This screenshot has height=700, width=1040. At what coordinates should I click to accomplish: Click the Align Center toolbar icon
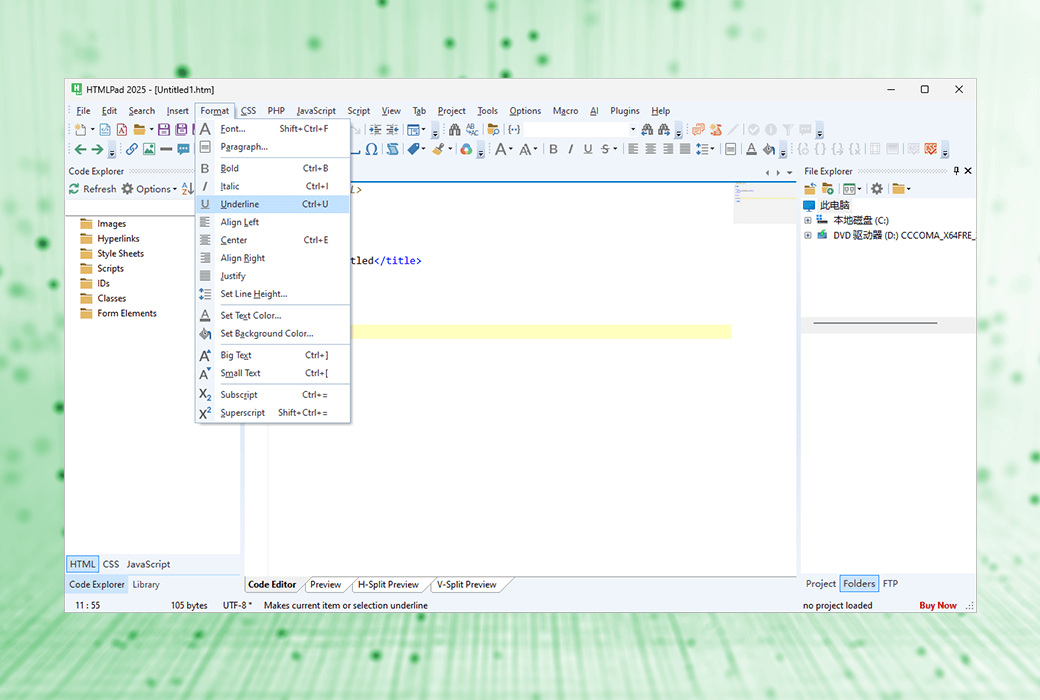point(651,149)
